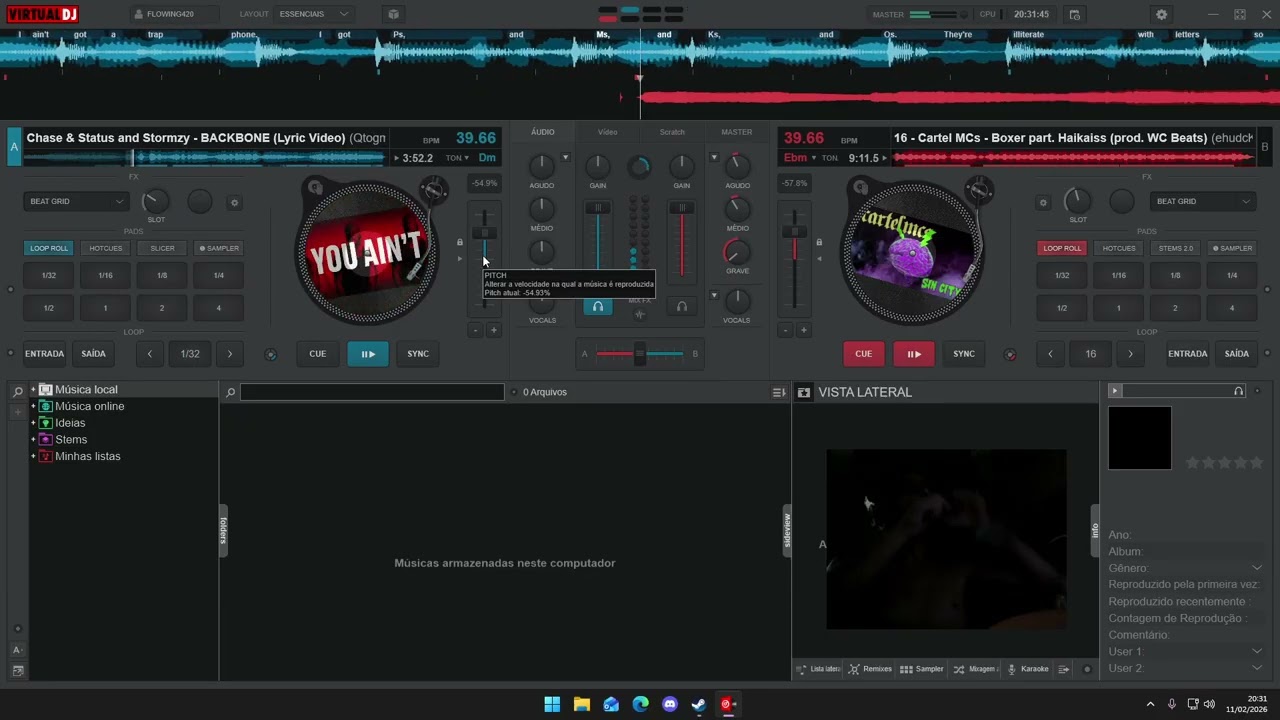Open the TON key dropdown on deck A
1280x720 pixels.
[x=457, y=158]
